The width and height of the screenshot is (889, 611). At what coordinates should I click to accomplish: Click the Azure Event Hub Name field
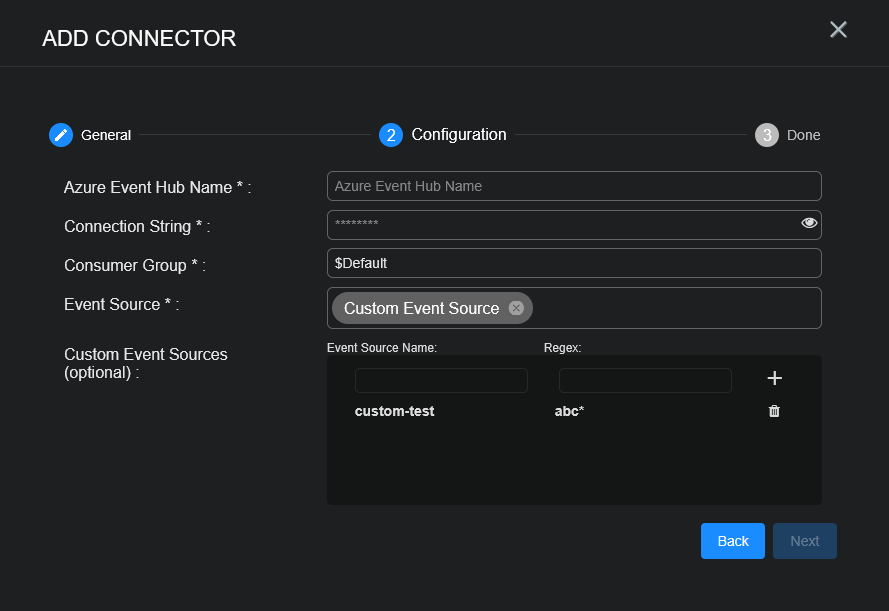click(573, 186)
